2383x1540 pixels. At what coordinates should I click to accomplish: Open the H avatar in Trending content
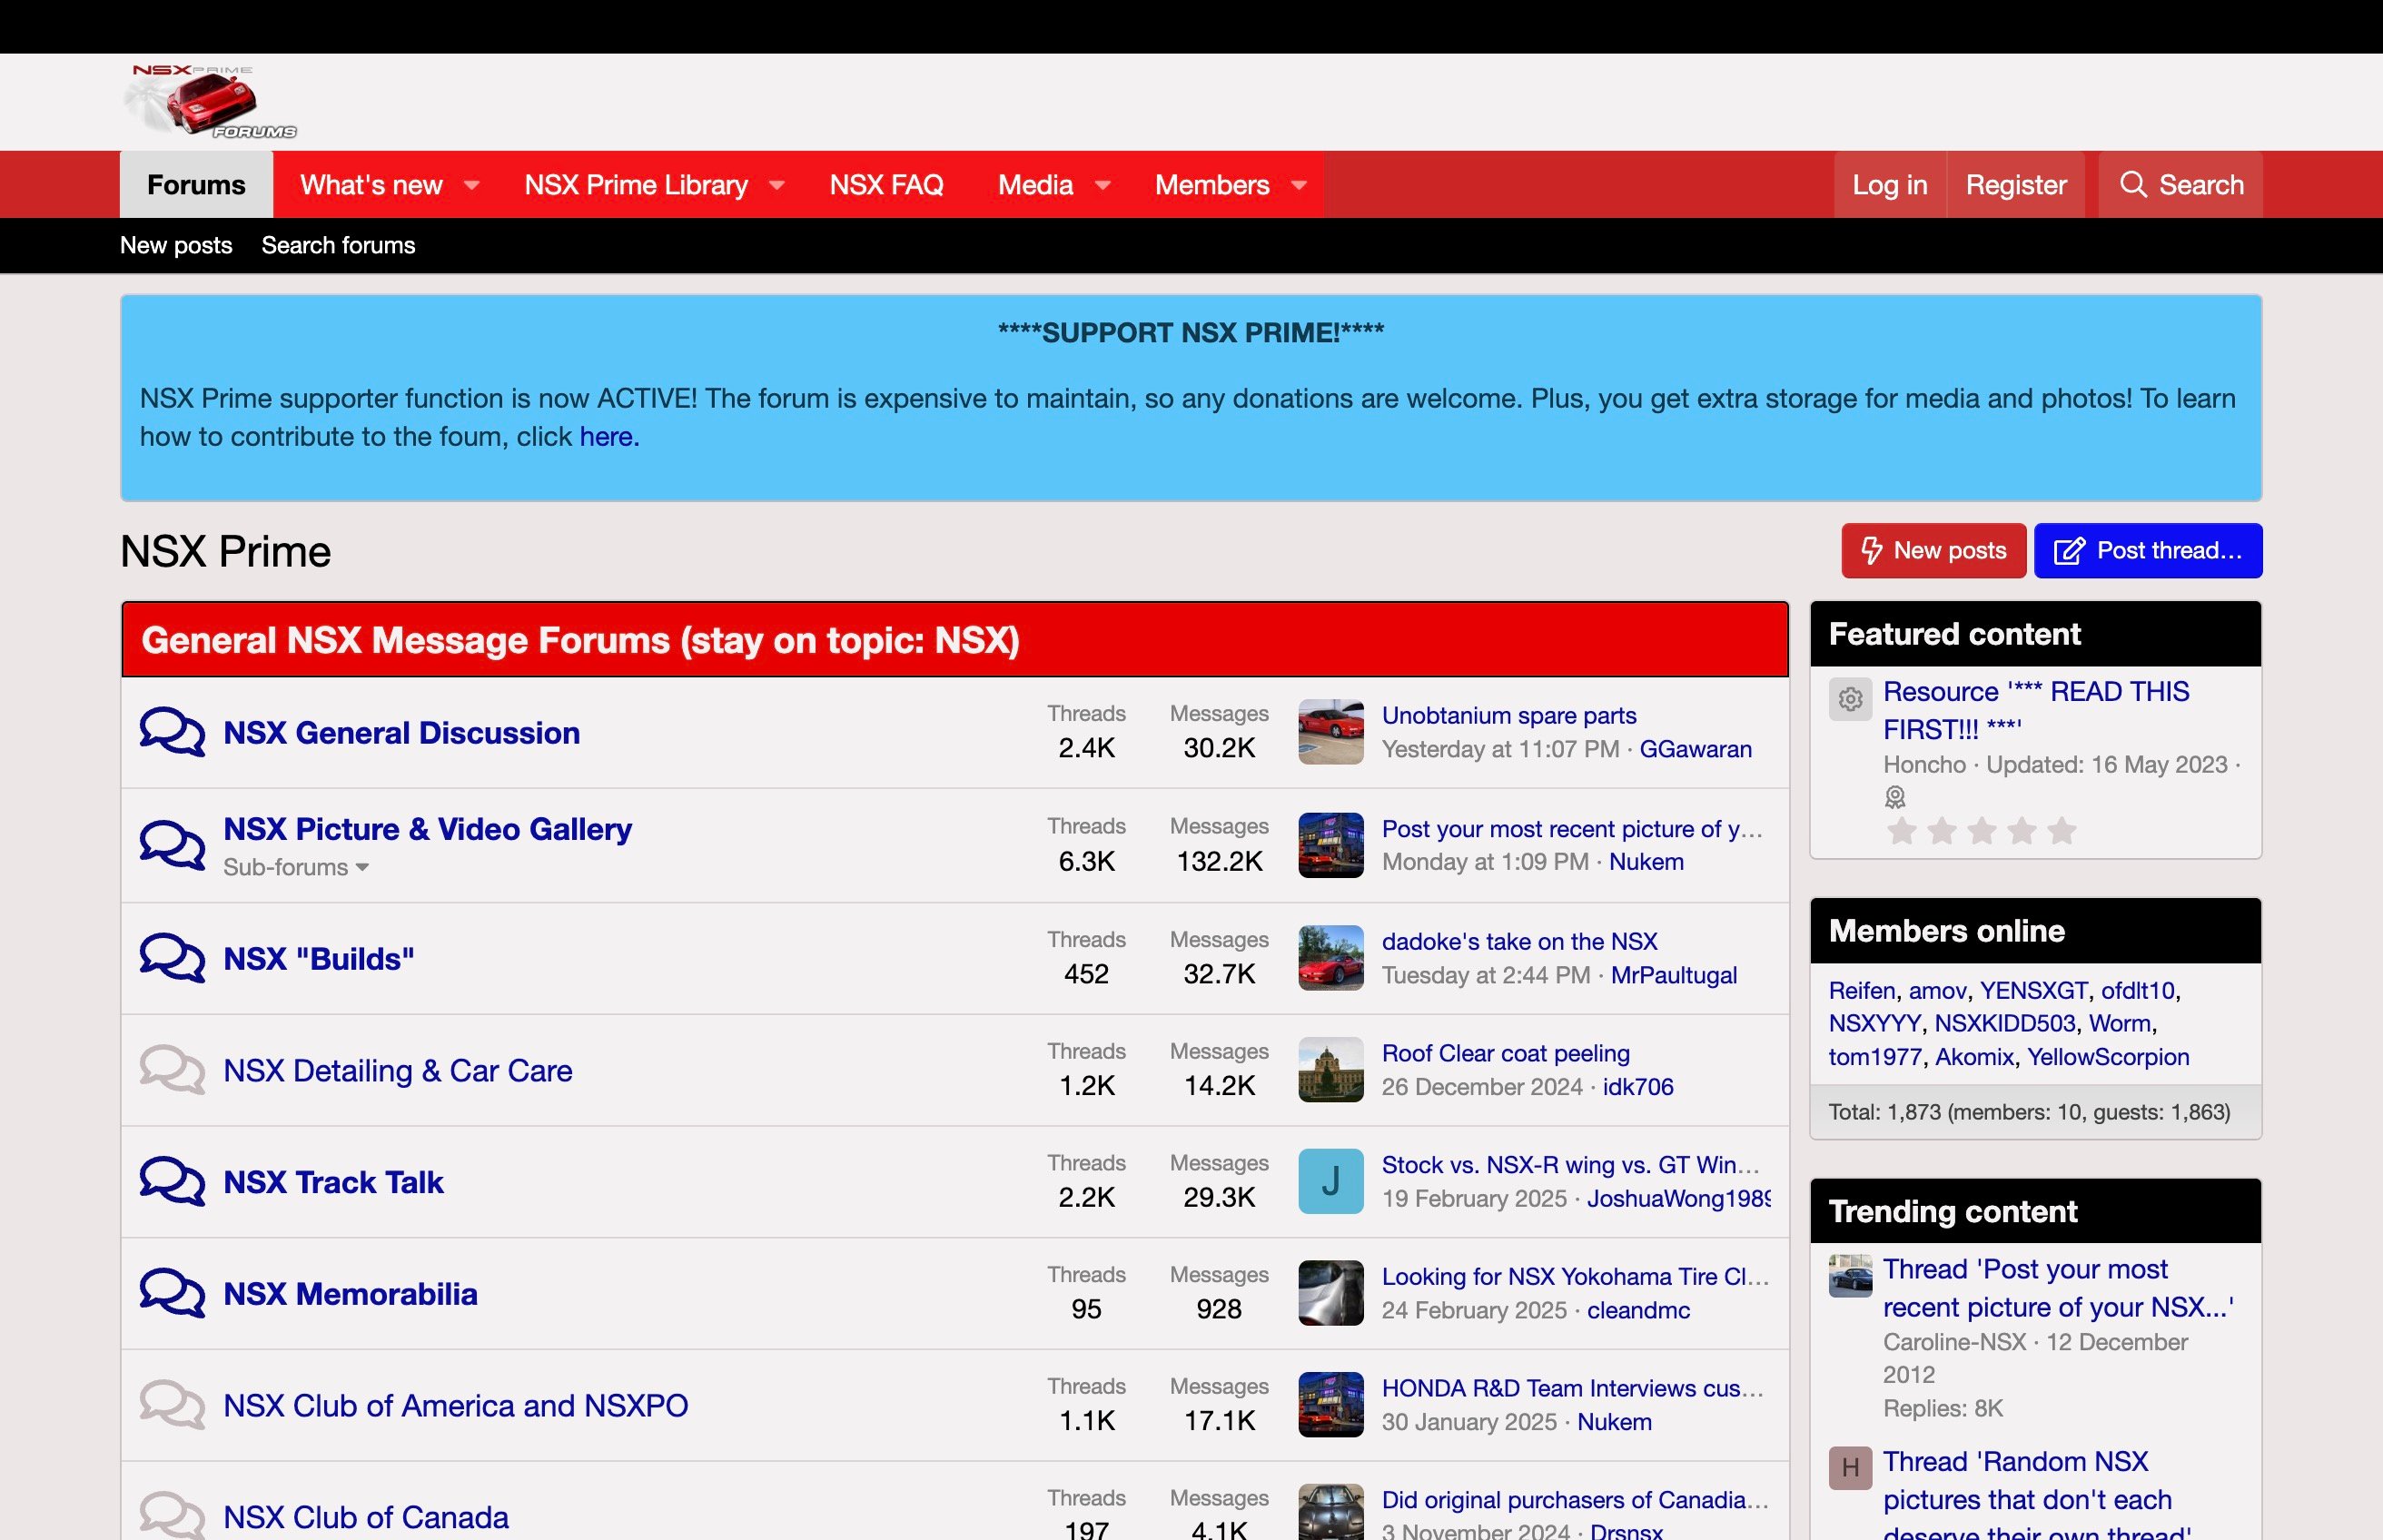[1850, 1468]
